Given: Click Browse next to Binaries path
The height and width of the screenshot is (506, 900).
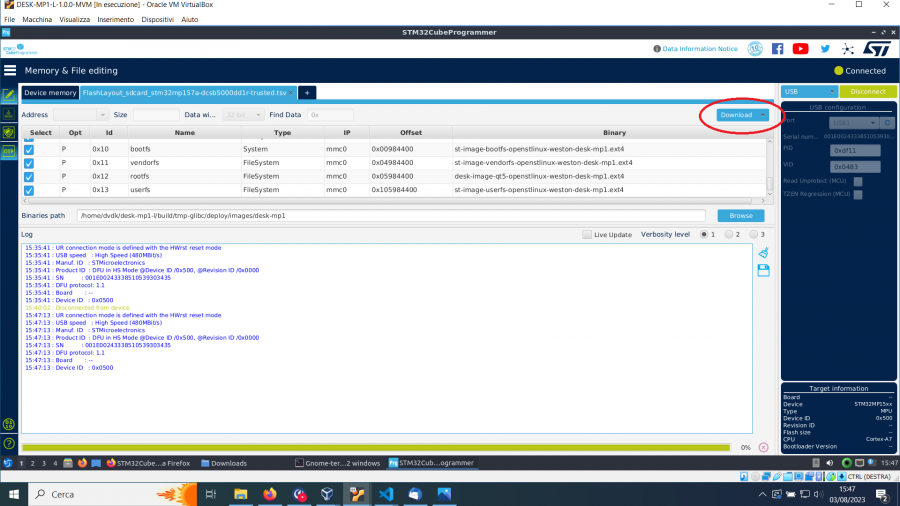Looking at the screenshot, I should point(740,215).
